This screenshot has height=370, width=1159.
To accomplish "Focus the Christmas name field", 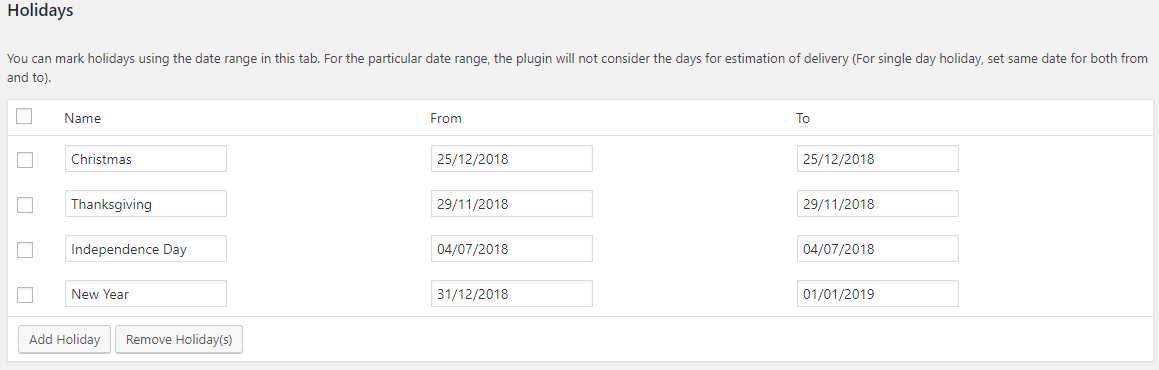I will pyautogui.click(x=146, y=159).
